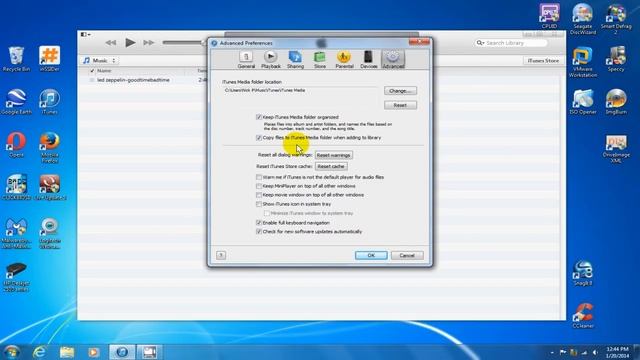Select the Opera desktop icon

(16, 144)
